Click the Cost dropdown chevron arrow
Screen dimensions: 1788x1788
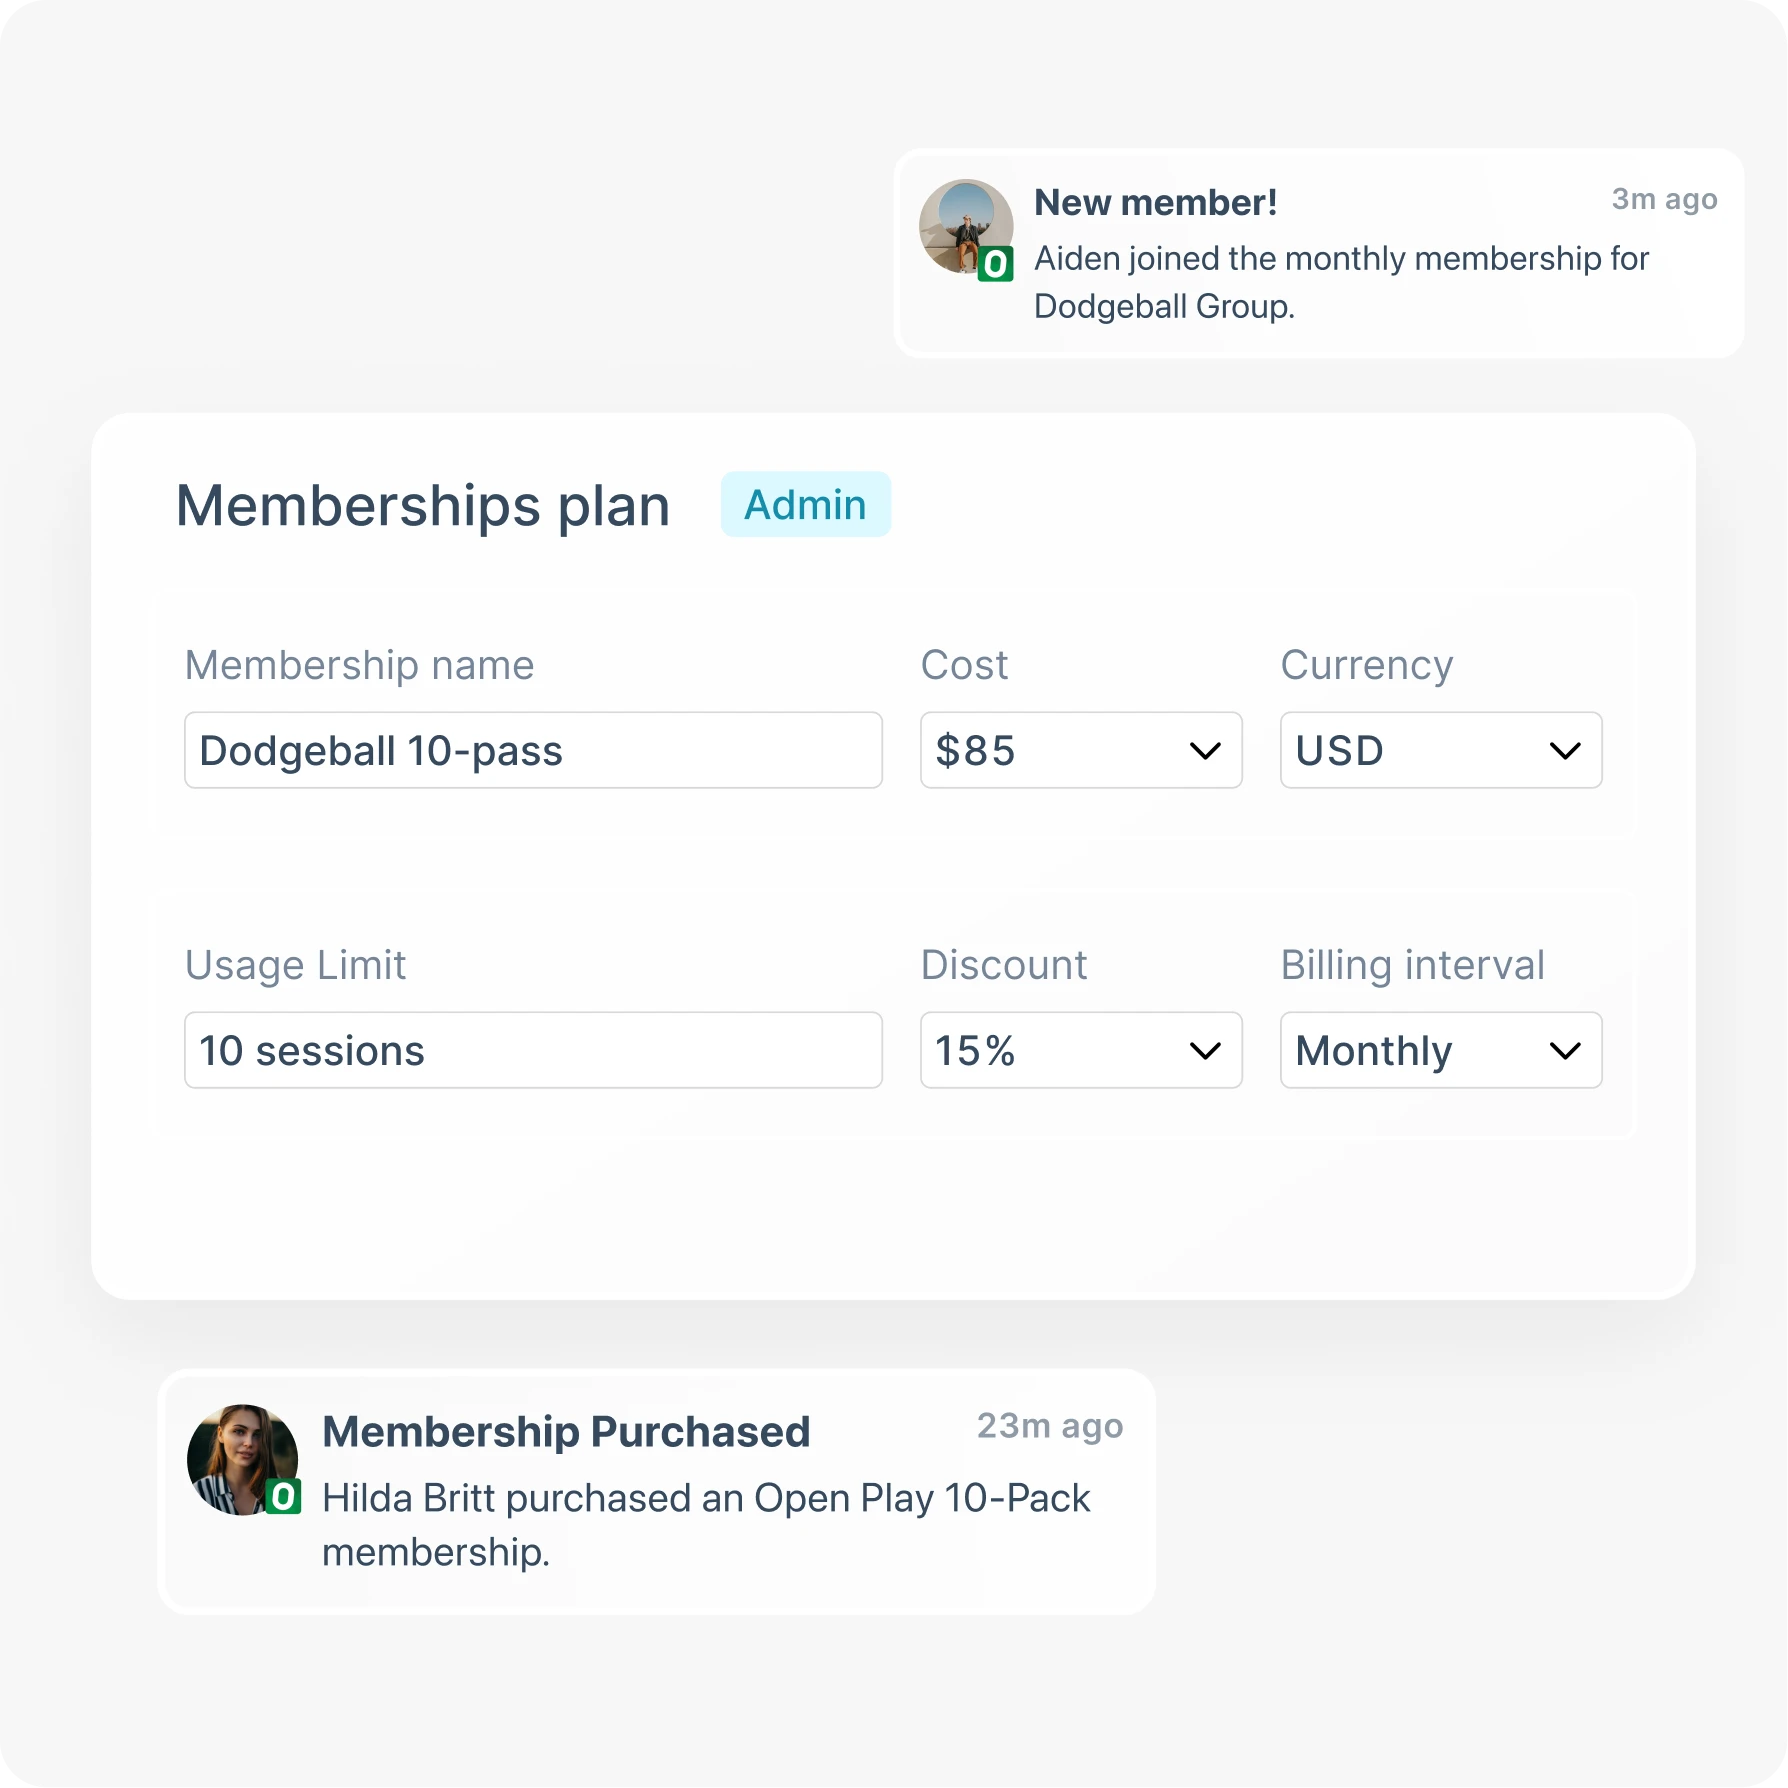(x=1205, y=751)
